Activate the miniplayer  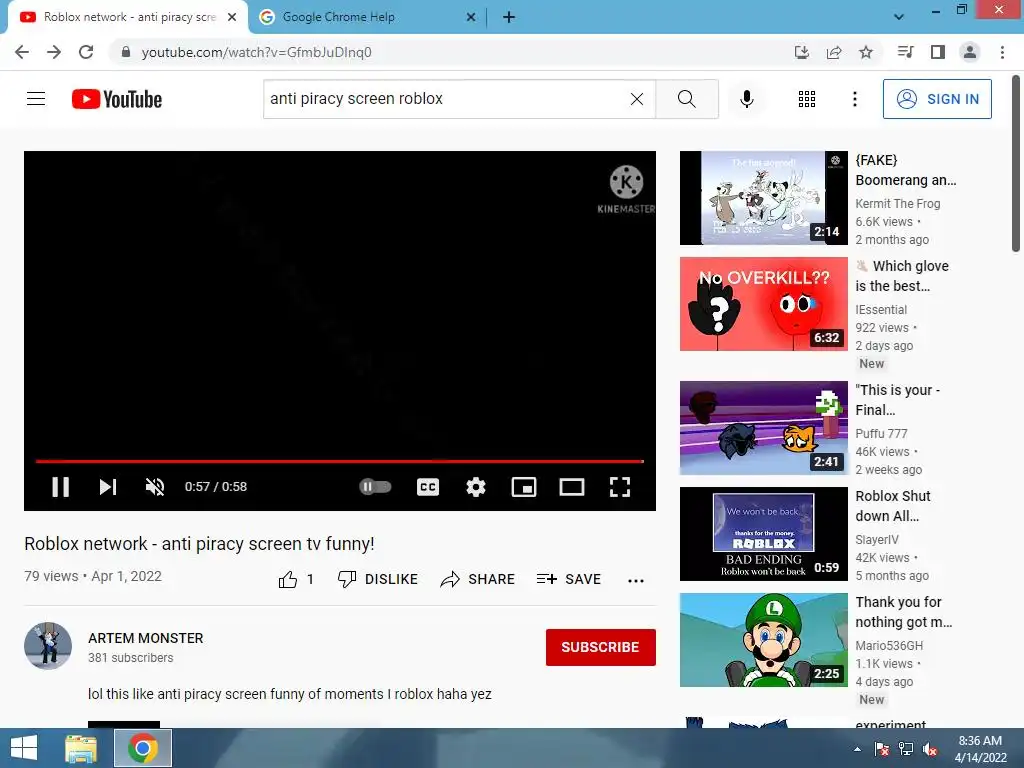[x=524, y=487]
